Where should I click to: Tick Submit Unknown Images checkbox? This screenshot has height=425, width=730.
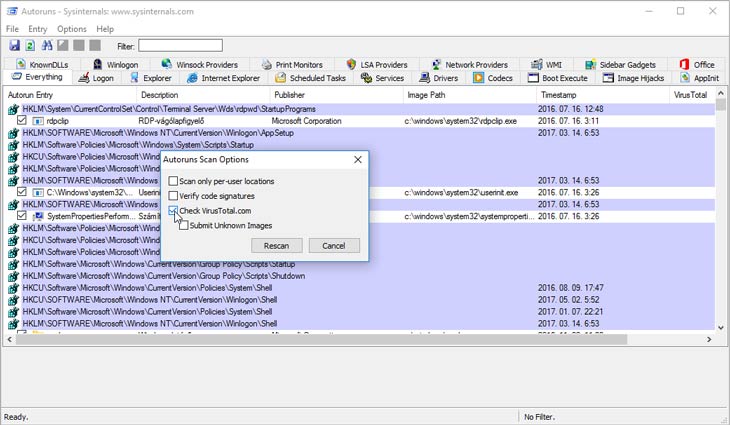[183, 225]
